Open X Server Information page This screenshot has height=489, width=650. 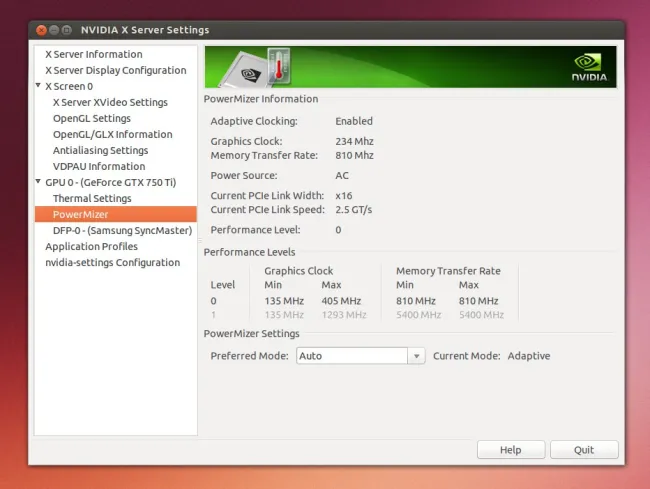pos(94,54)
